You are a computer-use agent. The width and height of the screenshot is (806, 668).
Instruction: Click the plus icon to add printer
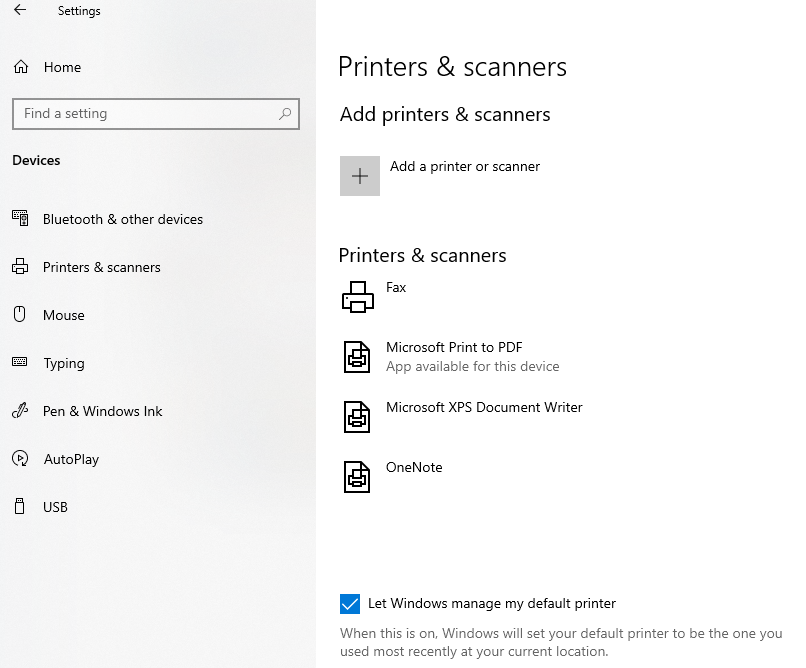(x=360, y=176)
